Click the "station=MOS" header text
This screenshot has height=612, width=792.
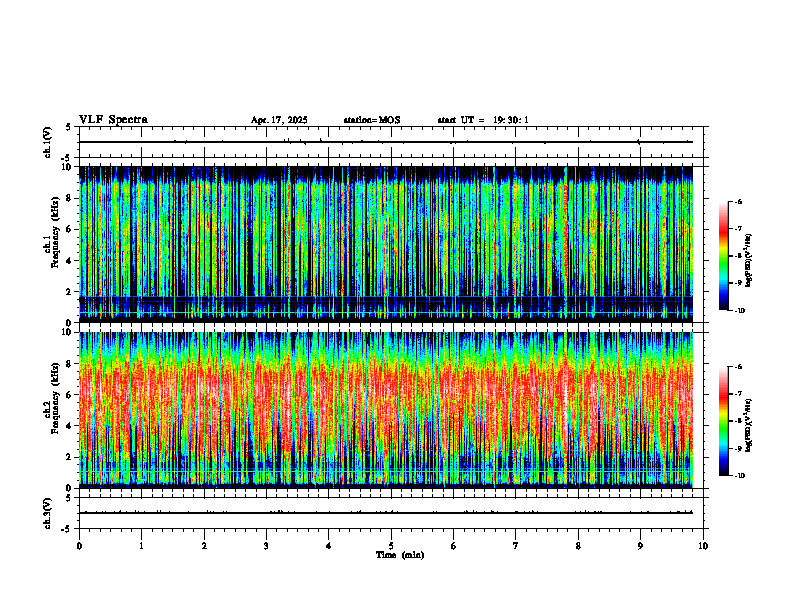pos(372,120)
